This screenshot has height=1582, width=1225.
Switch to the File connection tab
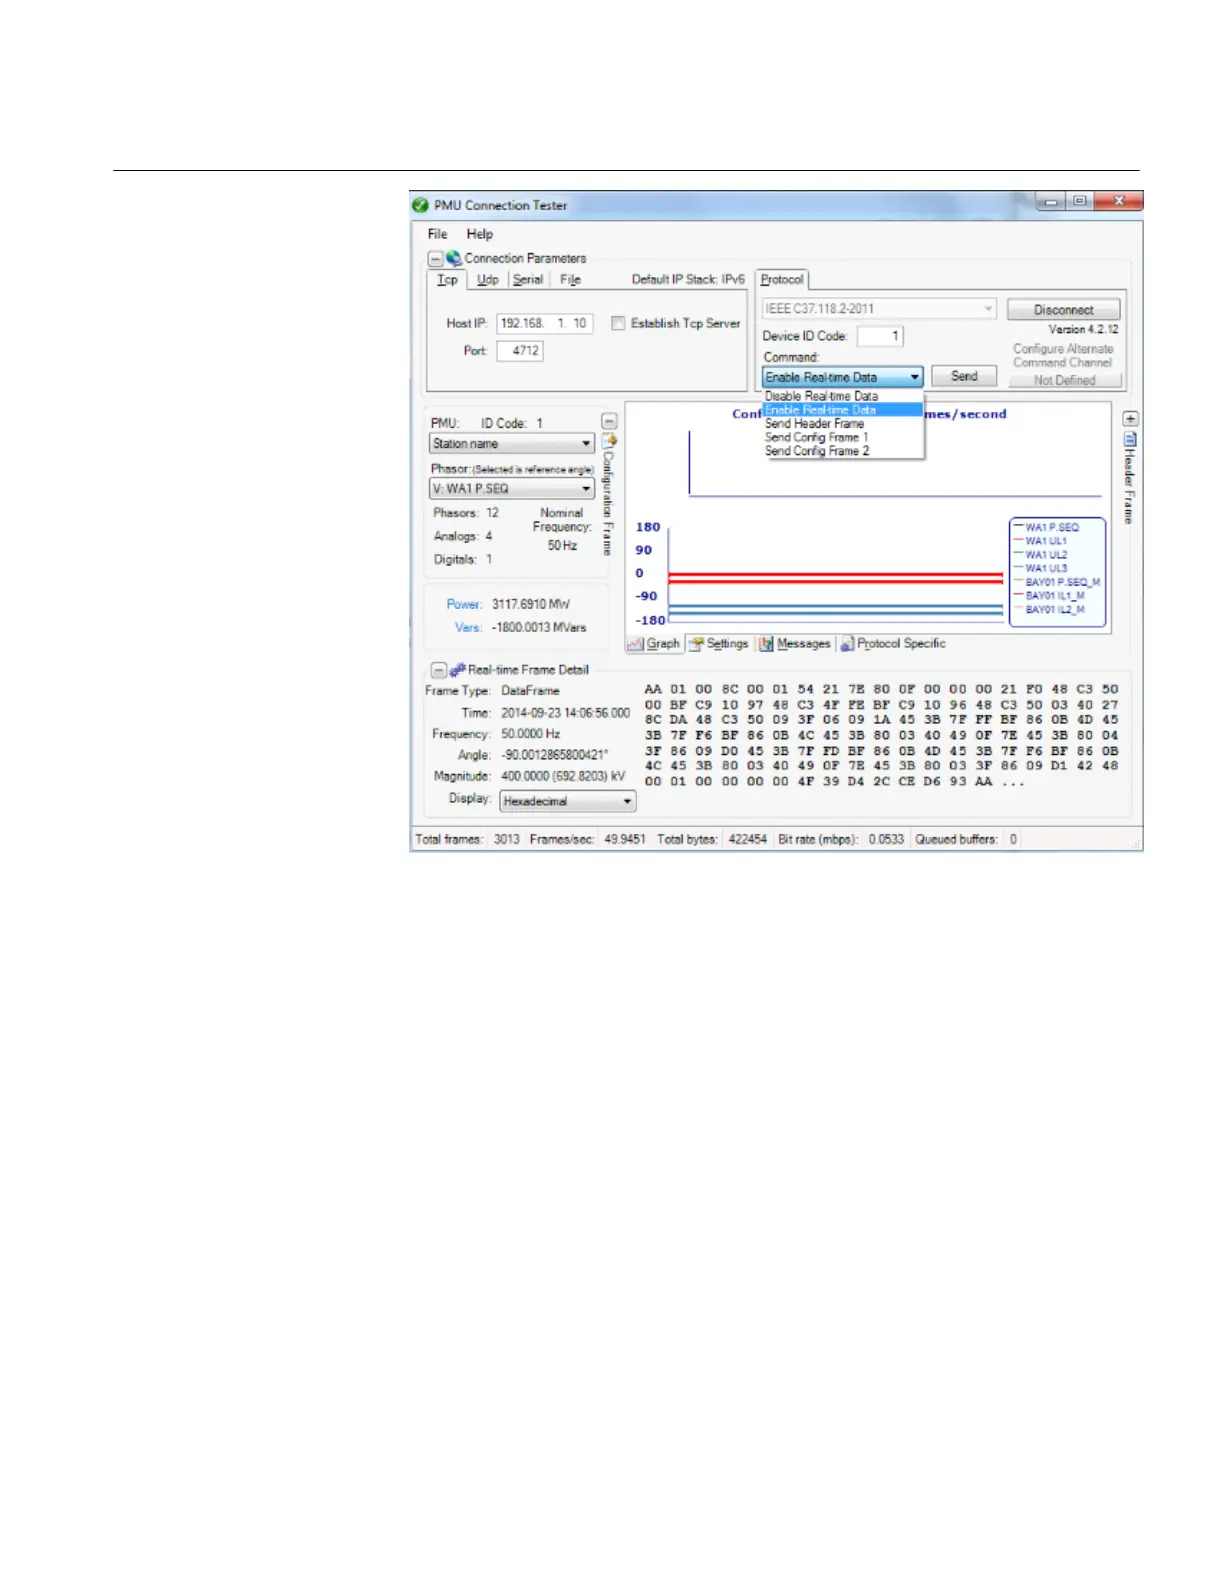pos(570,280)
